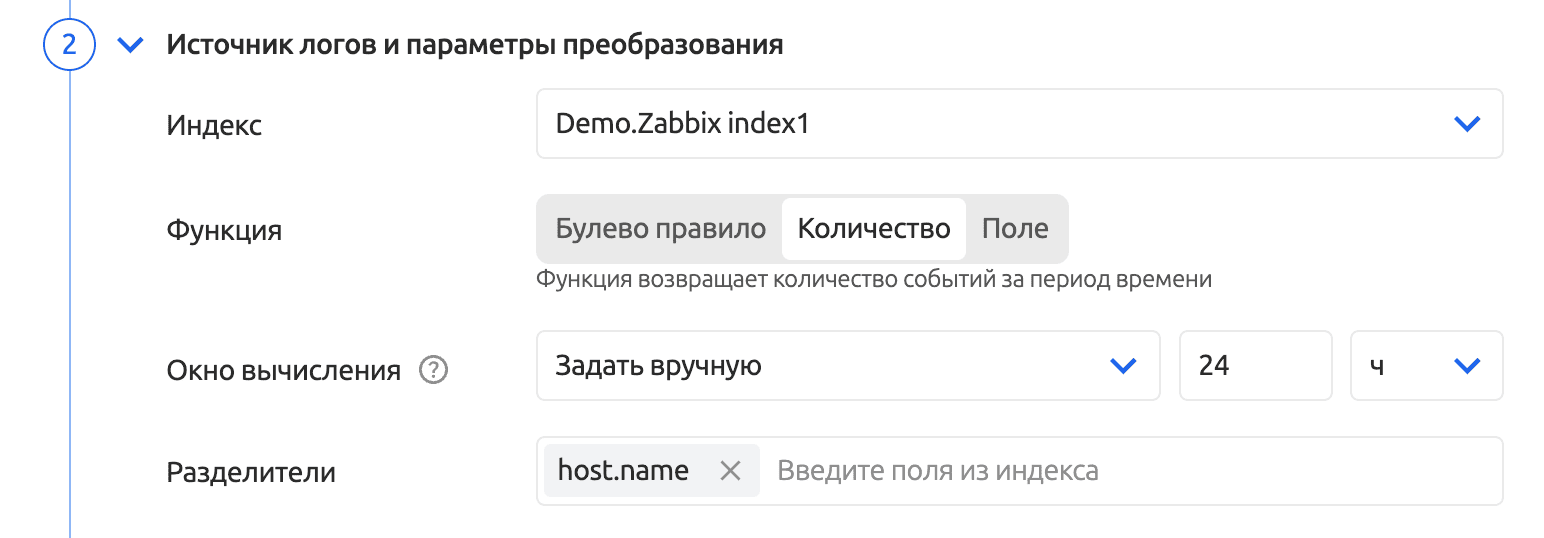The image size is (1544, 538).
Task: Select the 'Булево правило' function option
Action: (660, 229)
